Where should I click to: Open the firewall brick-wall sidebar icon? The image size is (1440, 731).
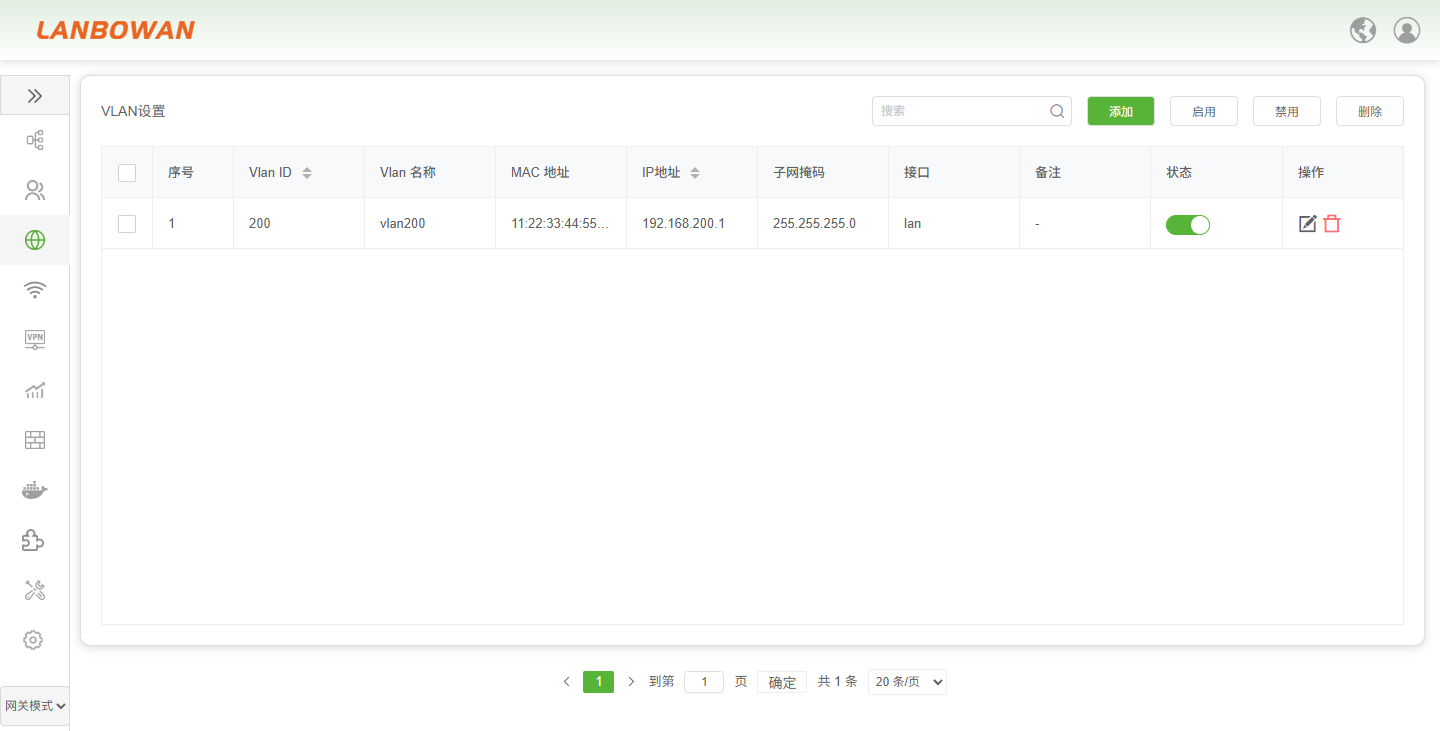(35, 440)
